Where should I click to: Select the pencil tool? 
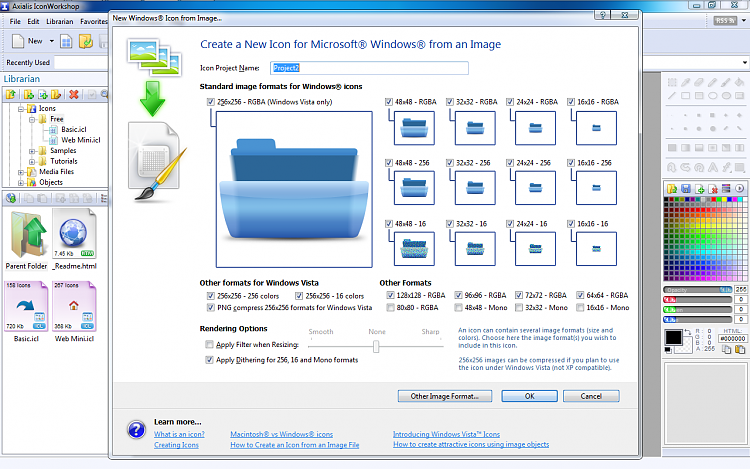(712, 82)
